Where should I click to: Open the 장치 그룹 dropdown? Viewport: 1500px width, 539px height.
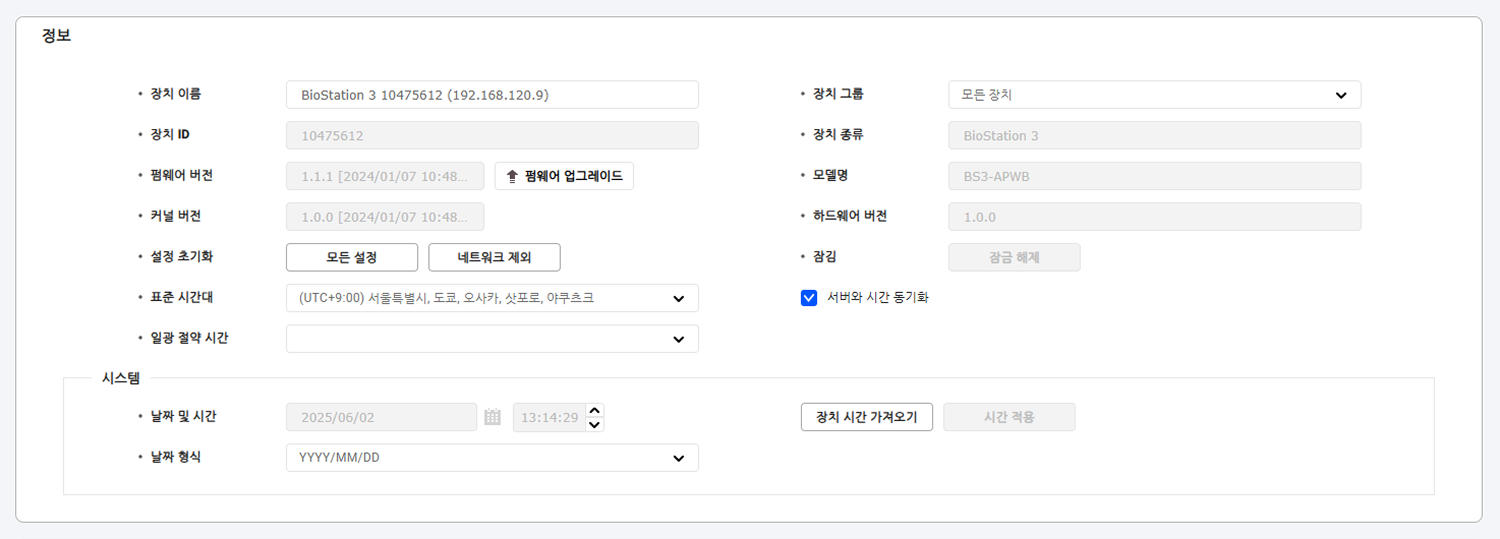(1154, 95)
